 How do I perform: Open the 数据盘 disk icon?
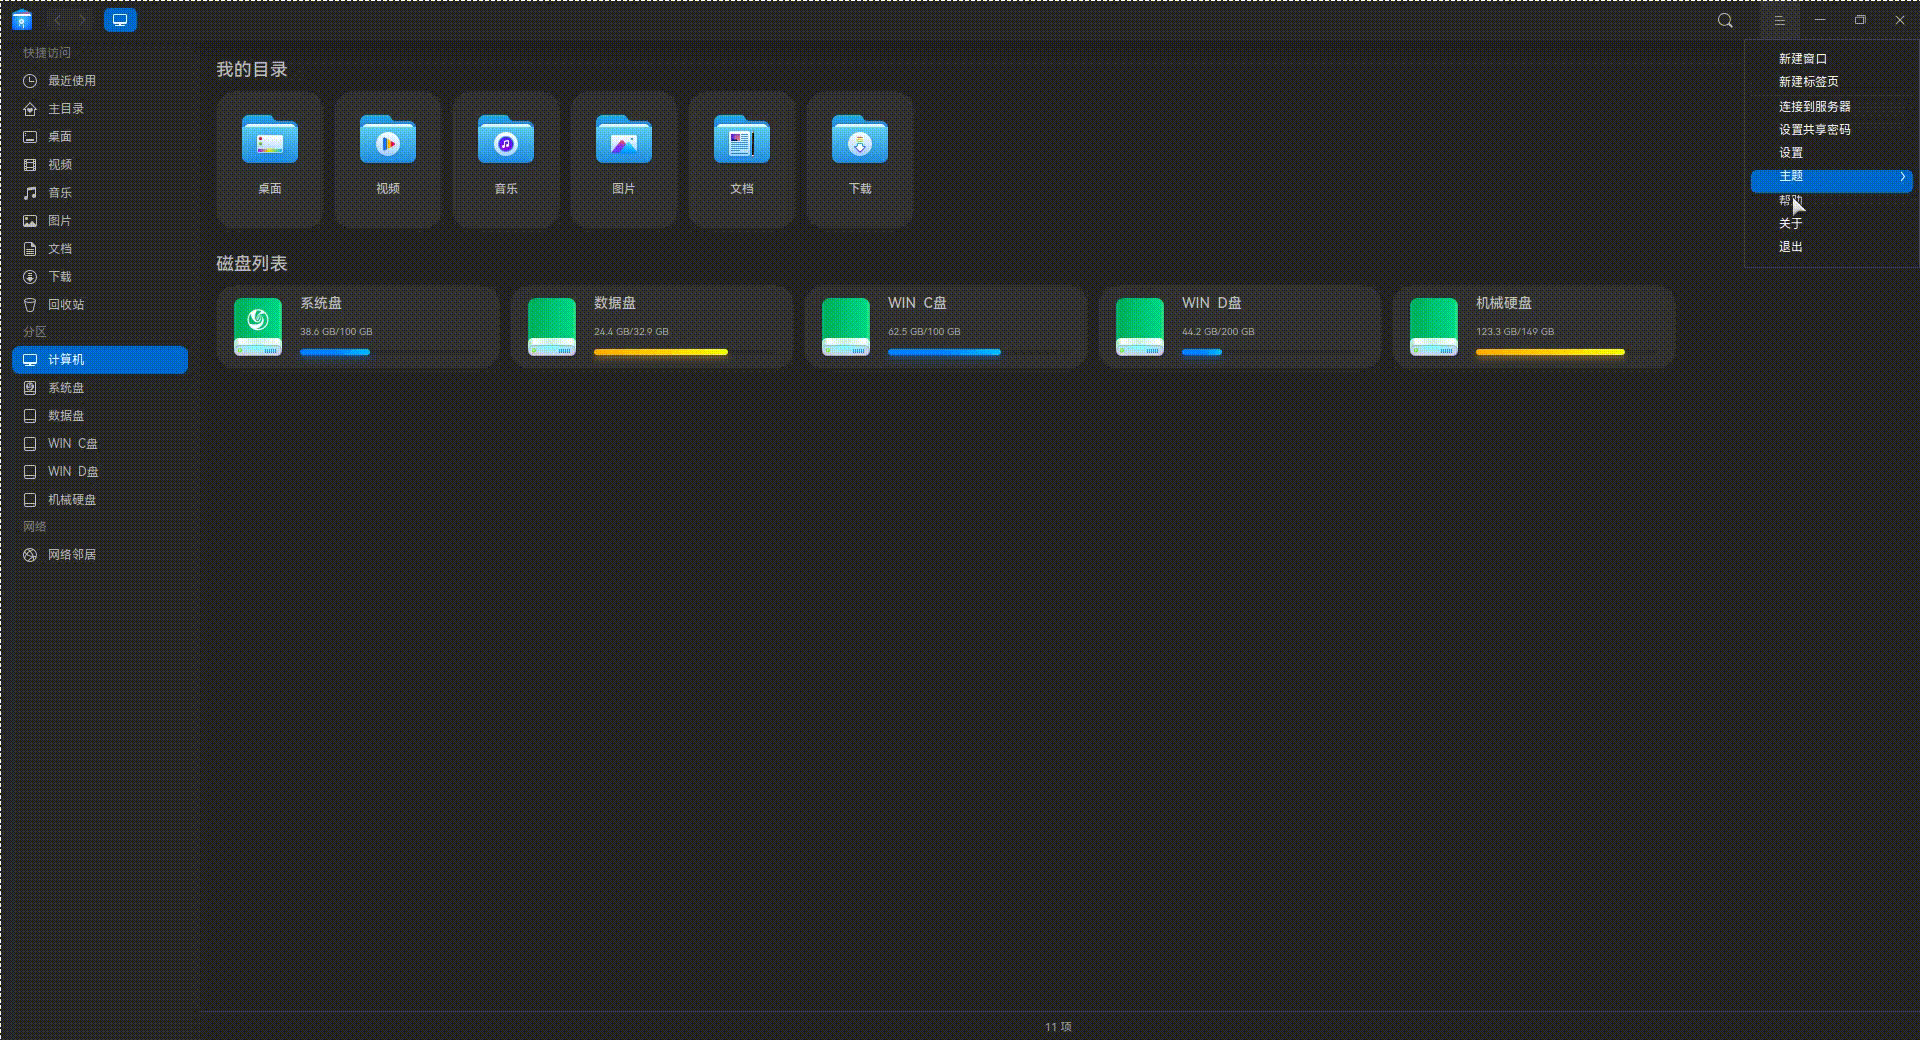coord(552,327)
